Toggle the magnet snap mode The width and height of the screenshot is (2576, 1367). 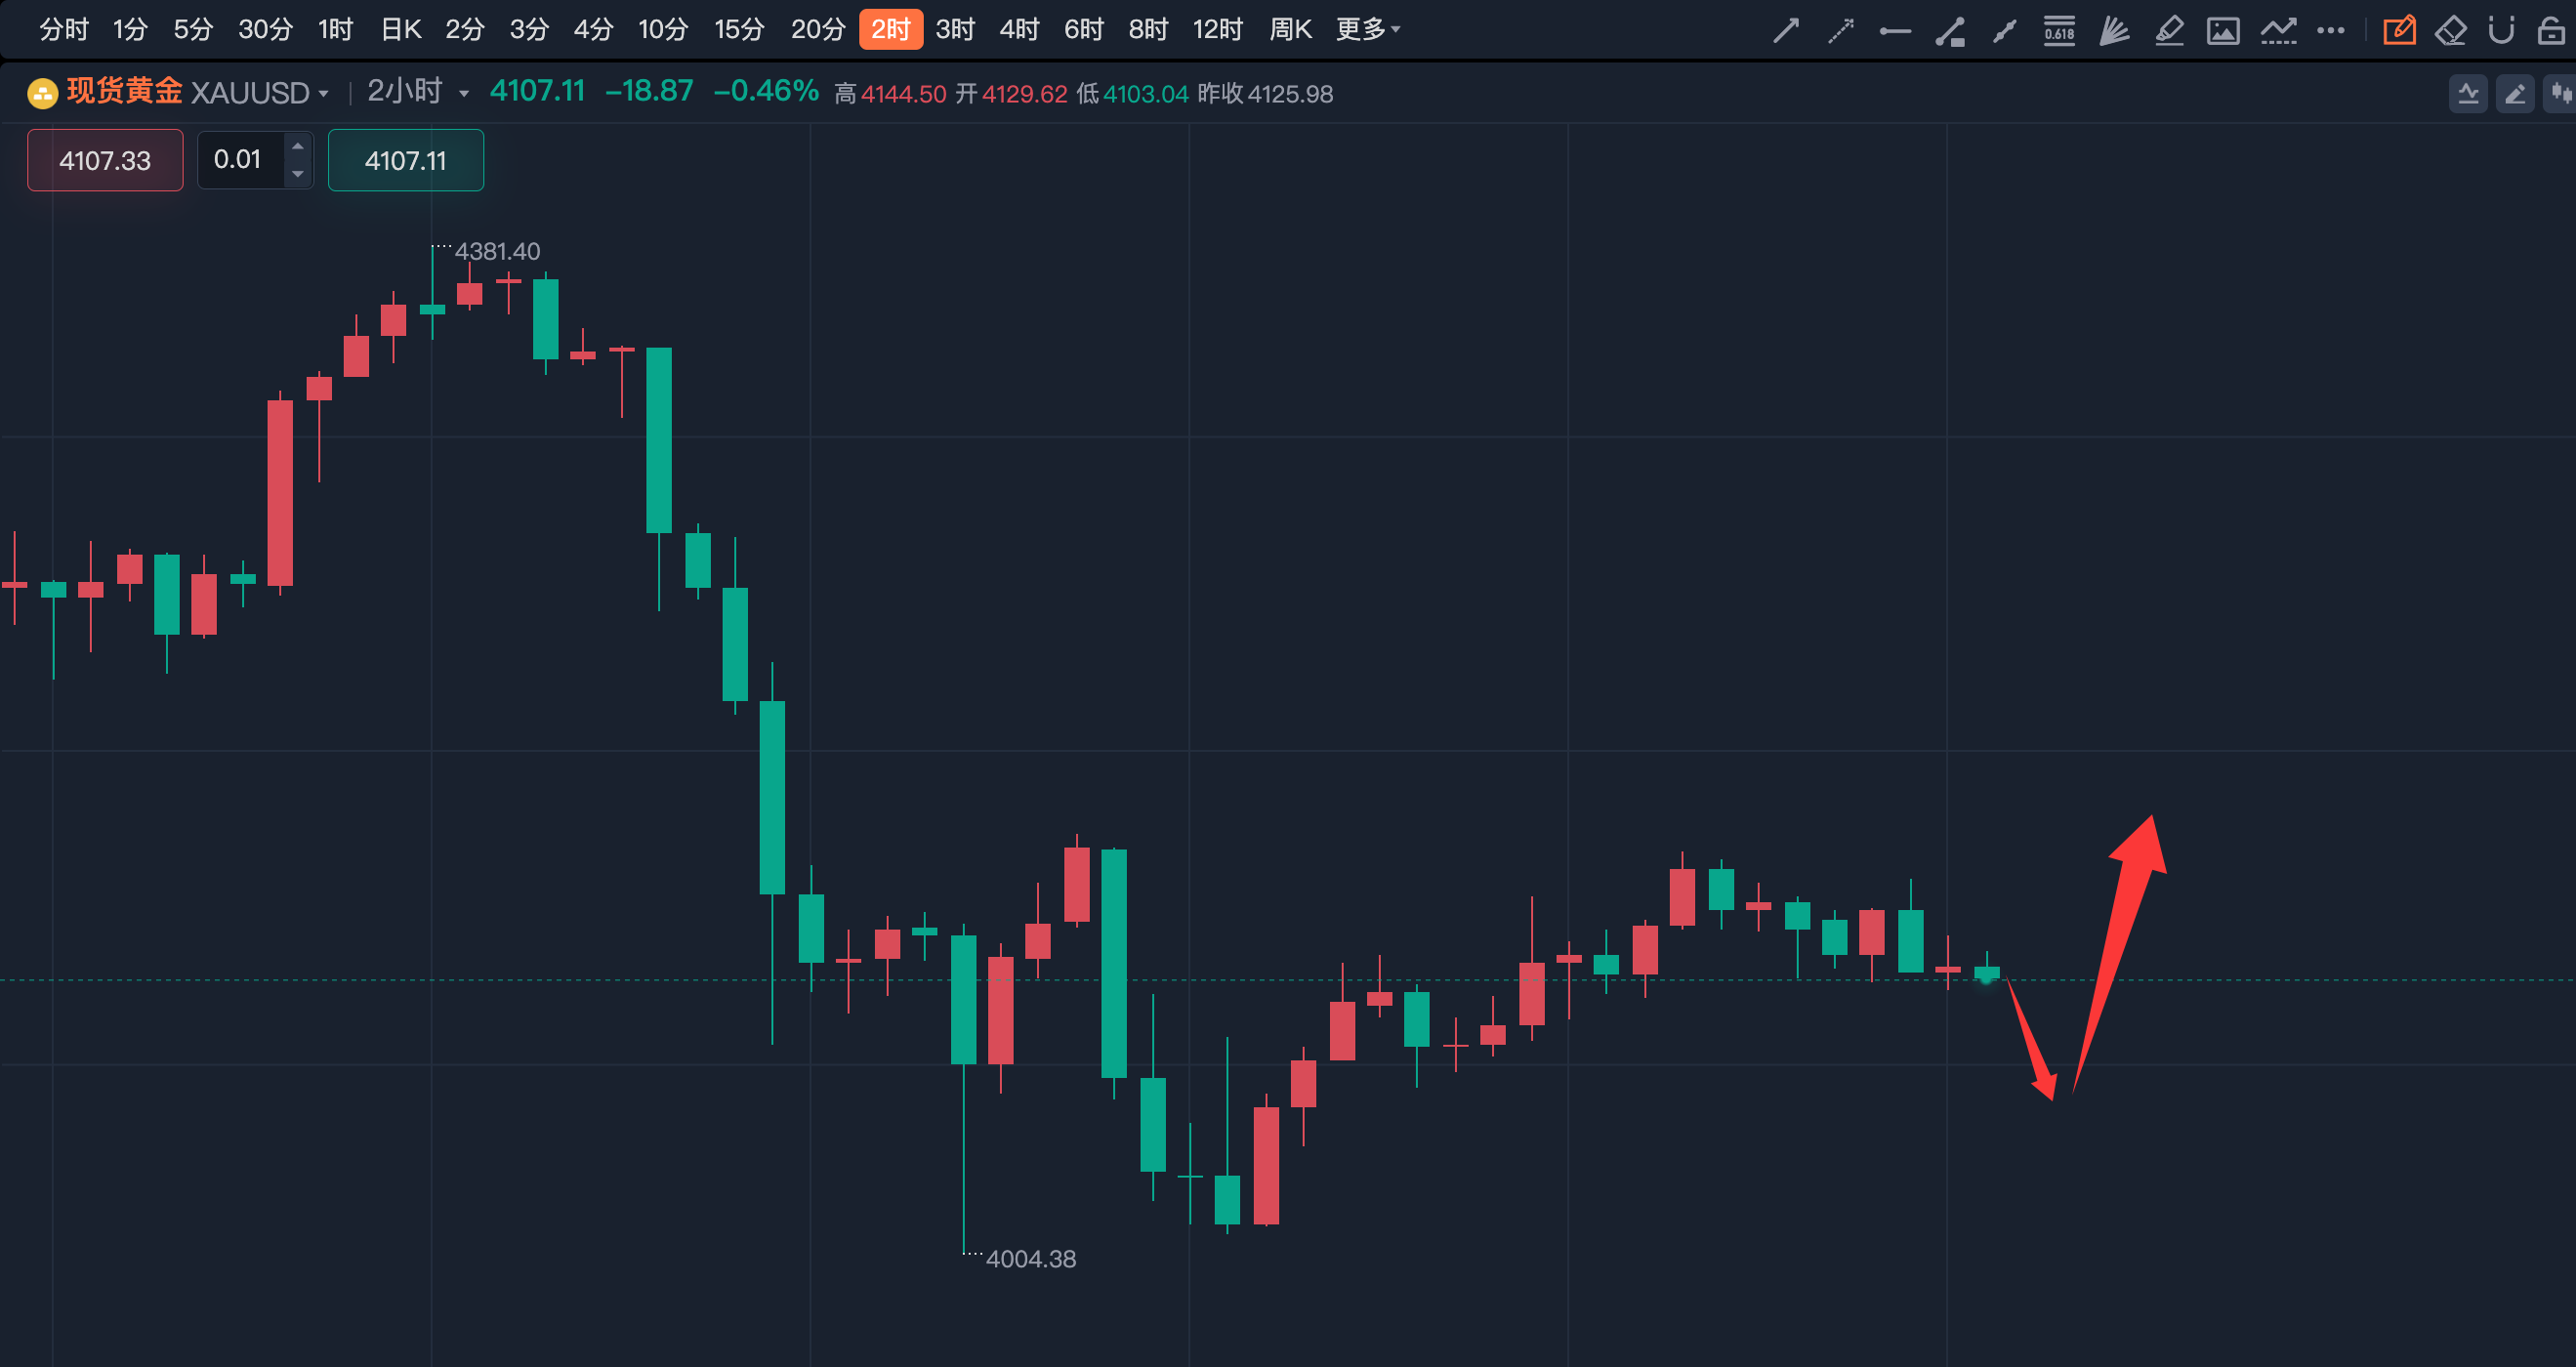click(x=2501, y=31)
